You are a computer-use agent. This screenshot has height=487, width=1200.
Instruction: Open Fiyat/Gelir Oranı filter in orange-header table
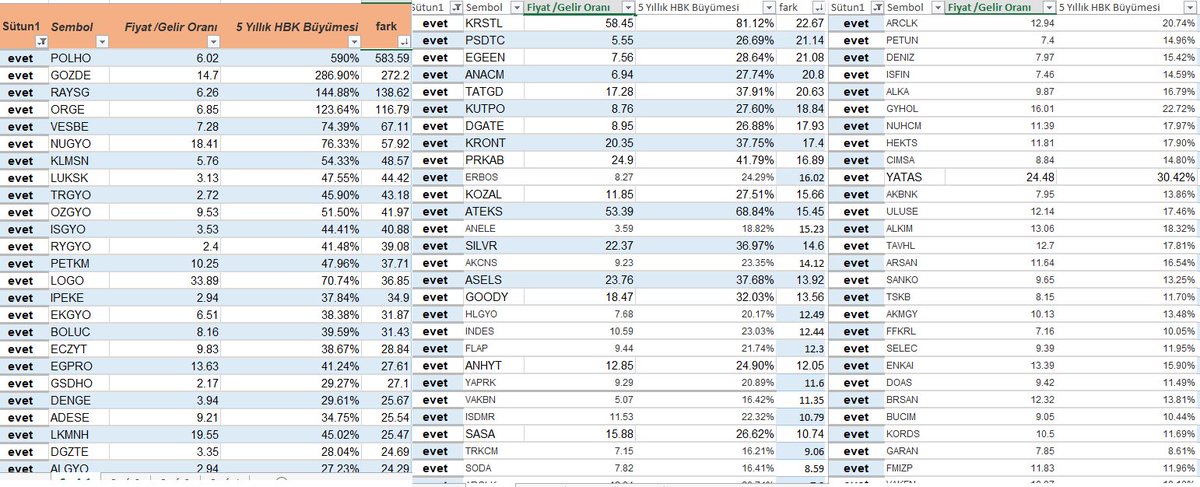213,42
